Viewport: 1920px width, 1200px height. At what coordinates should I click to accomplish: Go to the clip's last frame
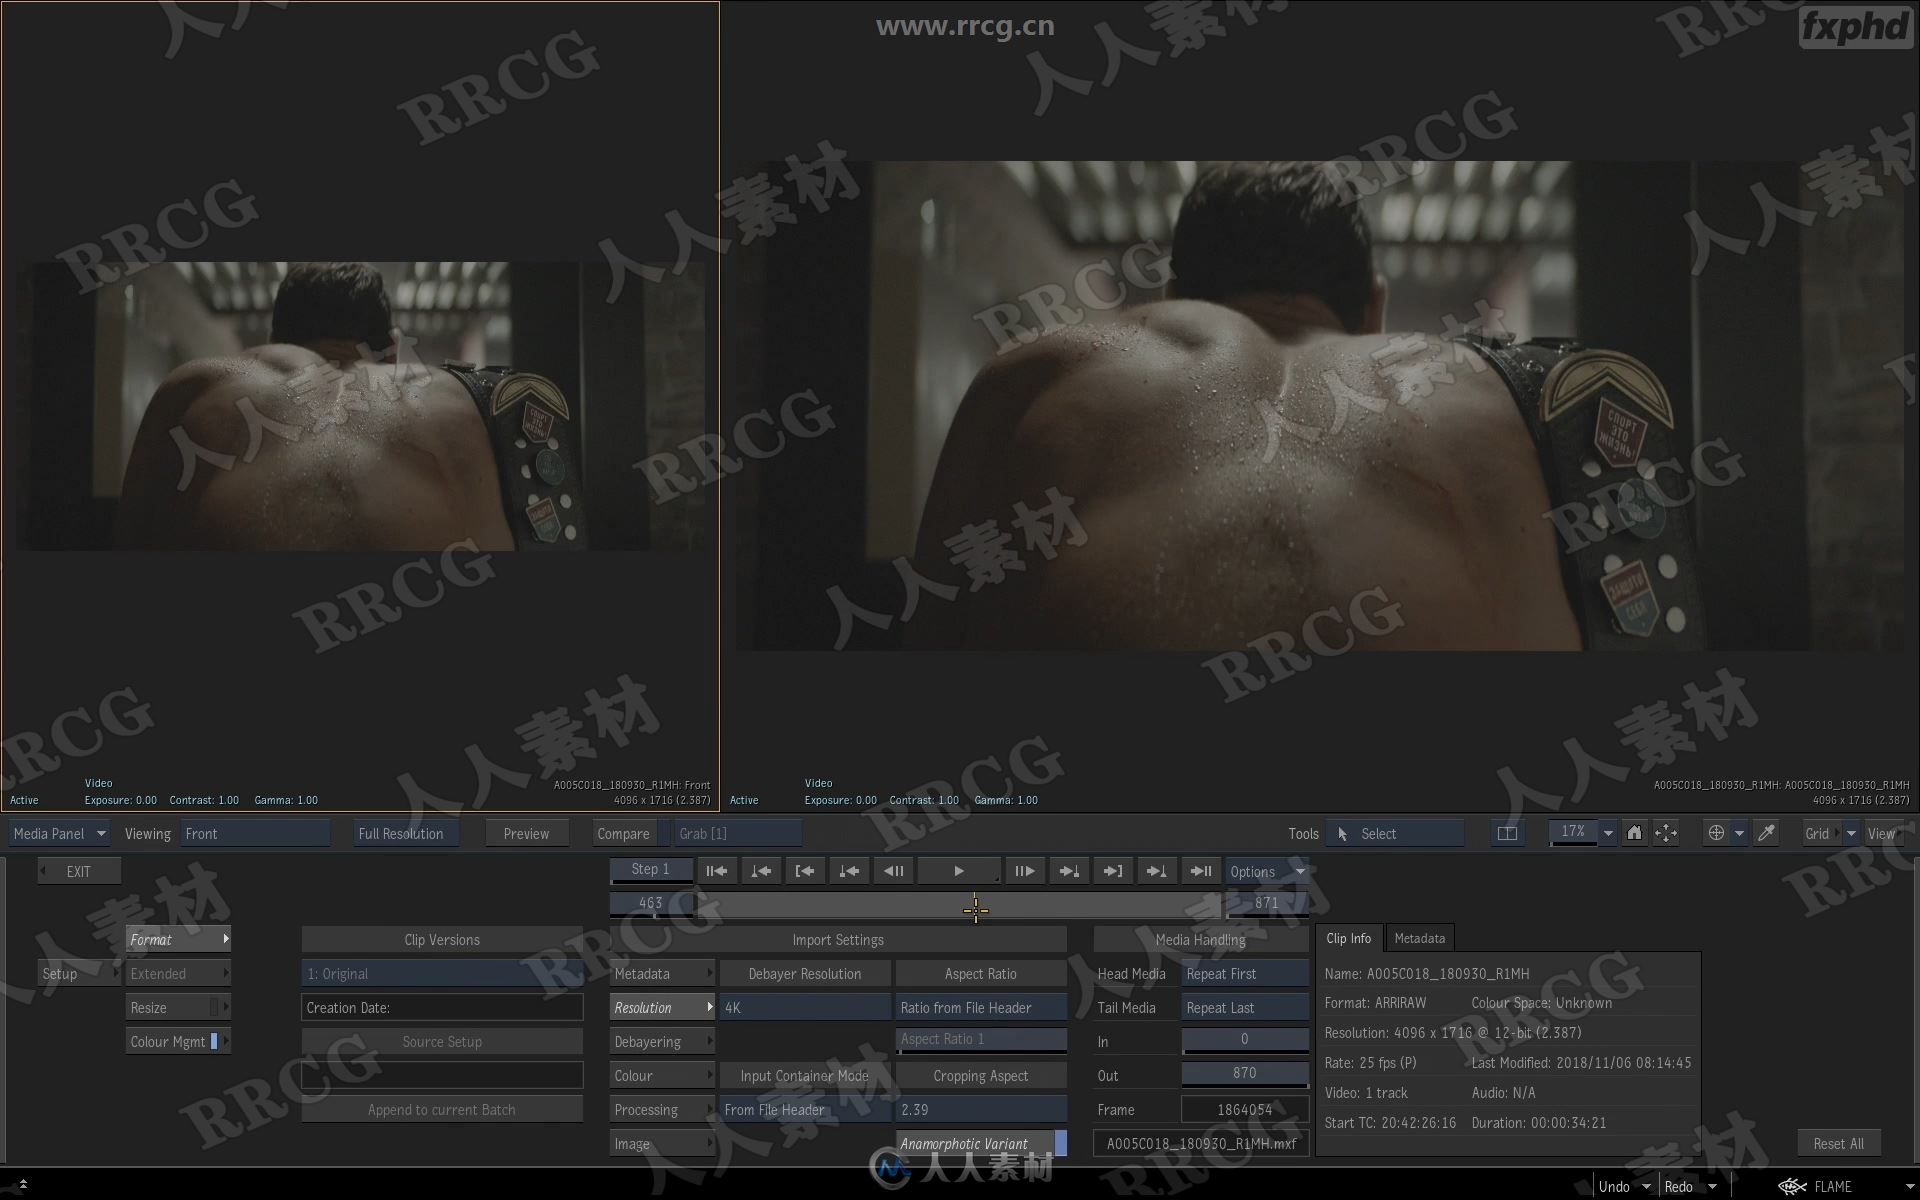[1201, 871]
